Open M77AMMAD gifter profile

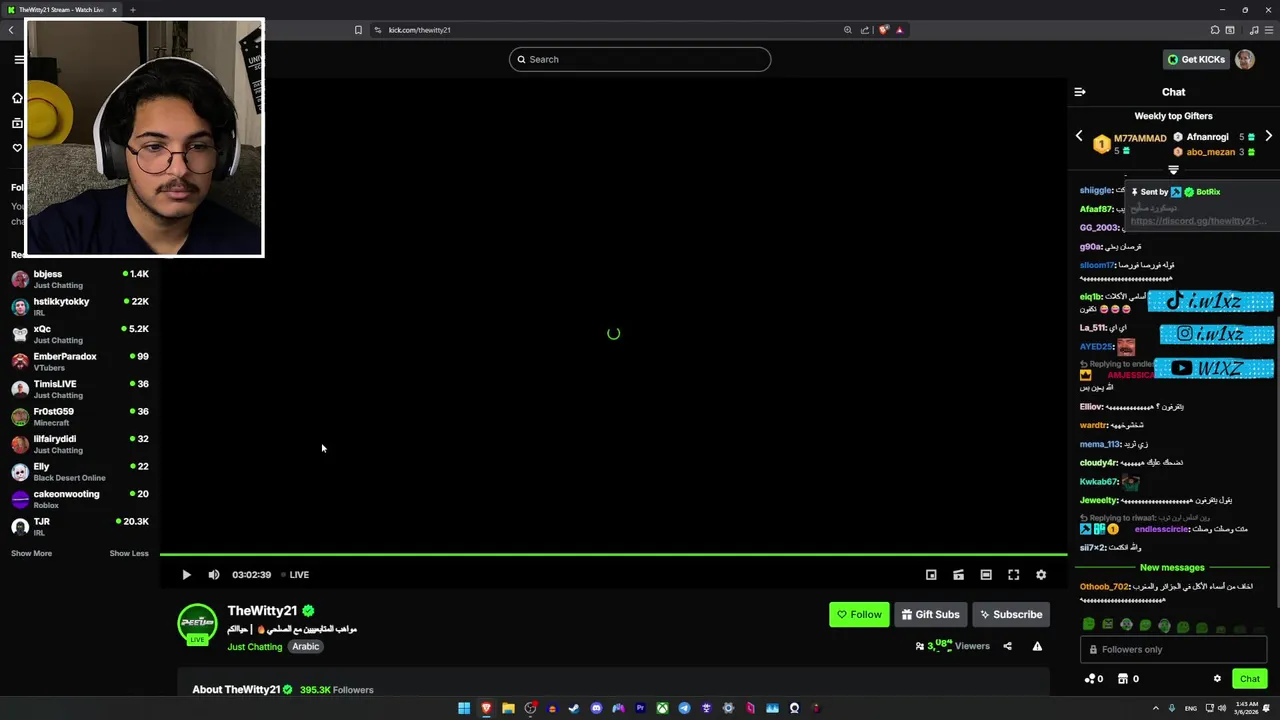pyautogui.click(x=1140, y=139)
